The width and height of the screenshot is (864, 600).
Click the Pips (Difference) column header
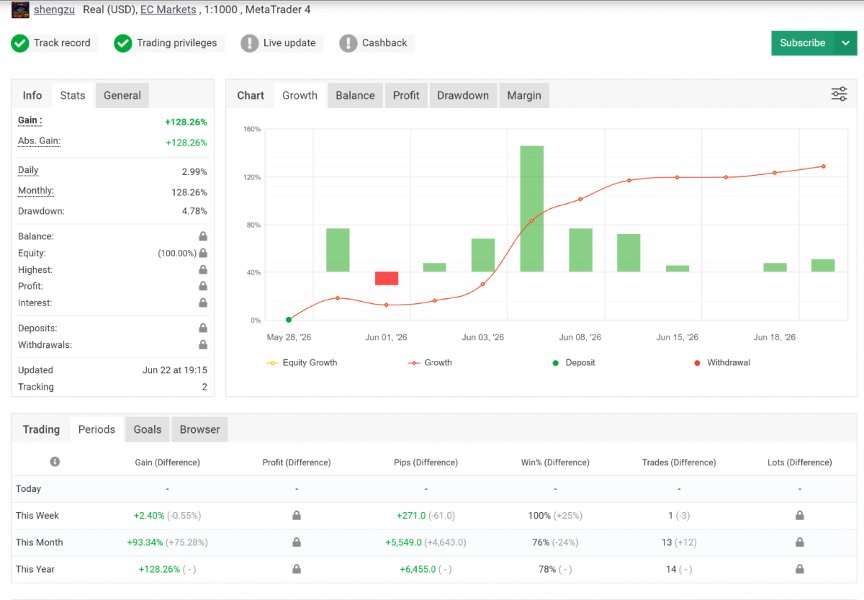(x=426, y=462)
